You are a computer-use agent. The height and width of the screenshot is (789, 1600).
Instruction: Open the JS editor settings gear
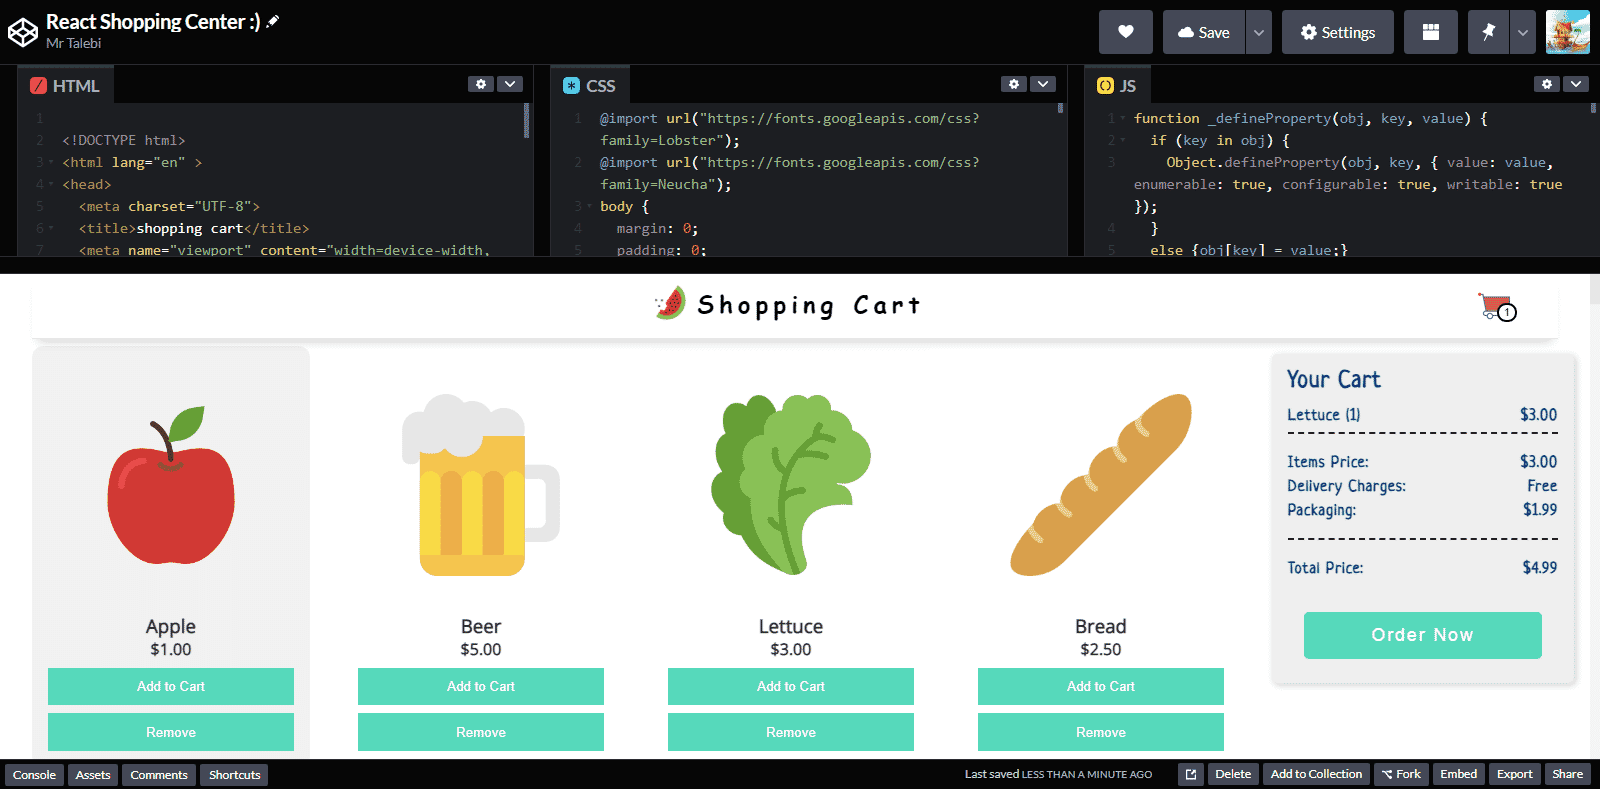1547,84
